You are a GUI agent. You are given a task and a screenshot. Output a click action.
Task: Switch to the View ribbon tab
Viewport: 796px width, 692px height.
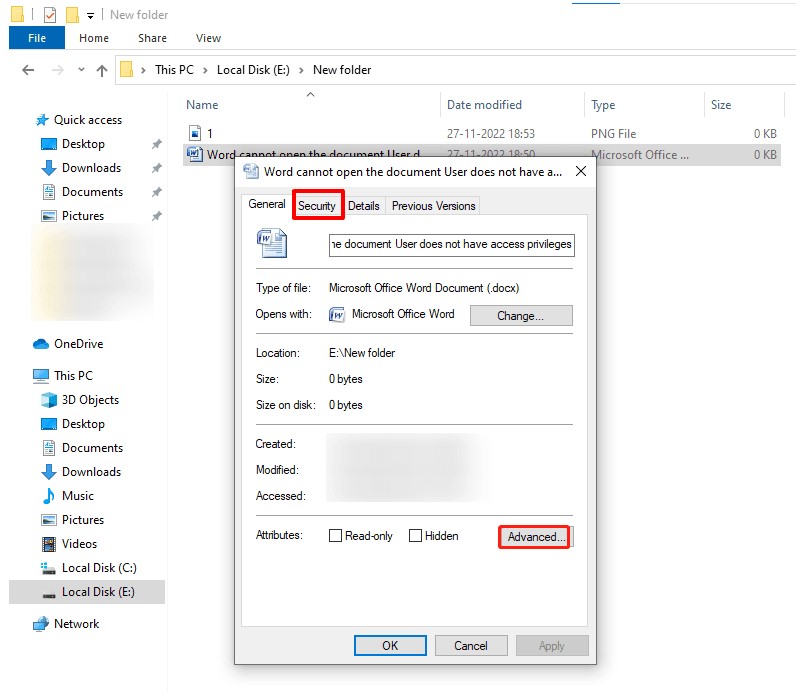click(208, 38)
